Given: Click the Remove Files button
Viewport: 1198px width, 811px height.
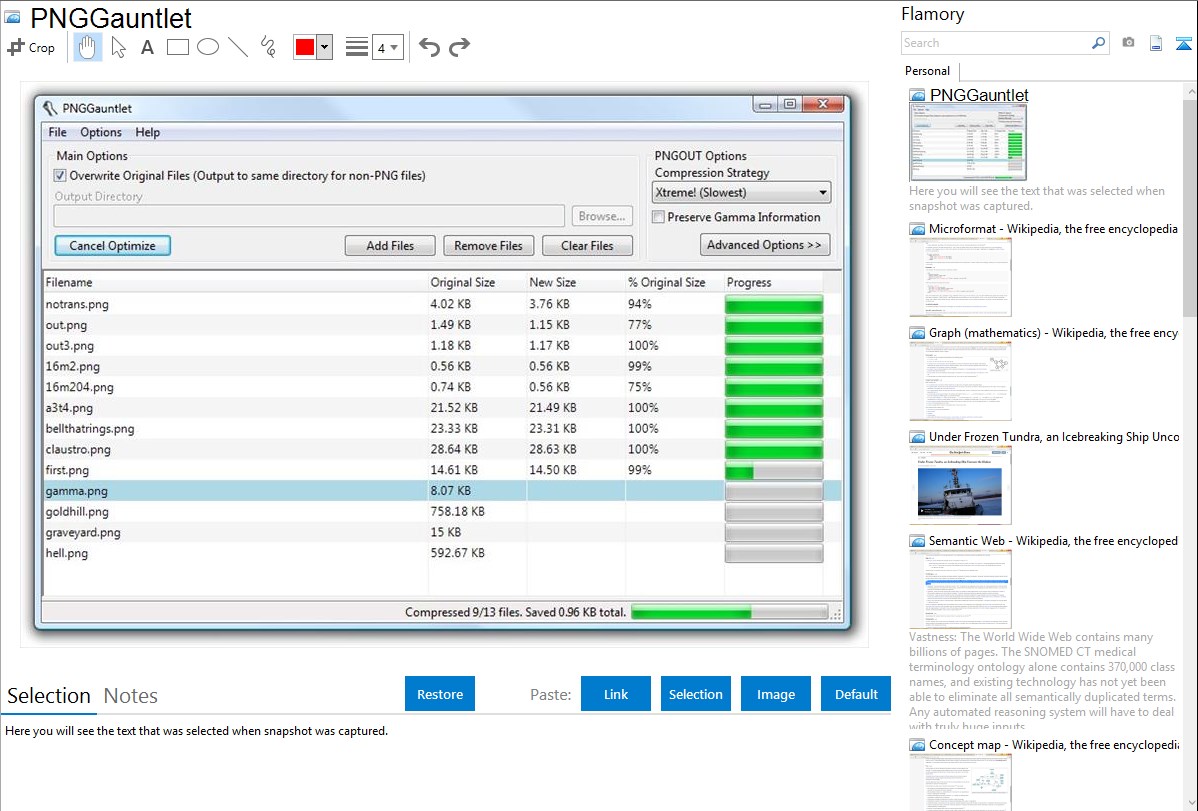Looking at the screenshot, I should click(x=488, y=245).
